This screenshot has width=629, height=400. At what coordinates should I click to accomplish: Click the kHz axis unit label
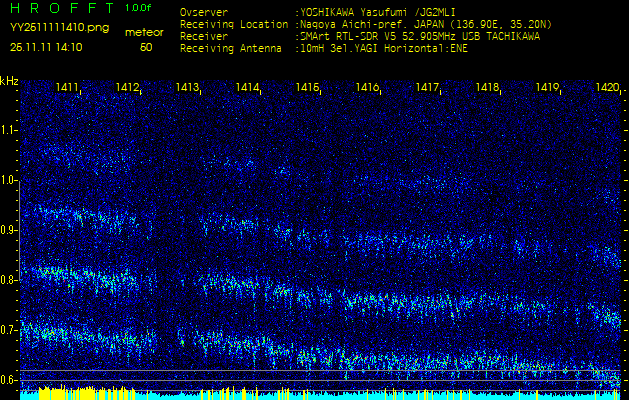point(9,80)
